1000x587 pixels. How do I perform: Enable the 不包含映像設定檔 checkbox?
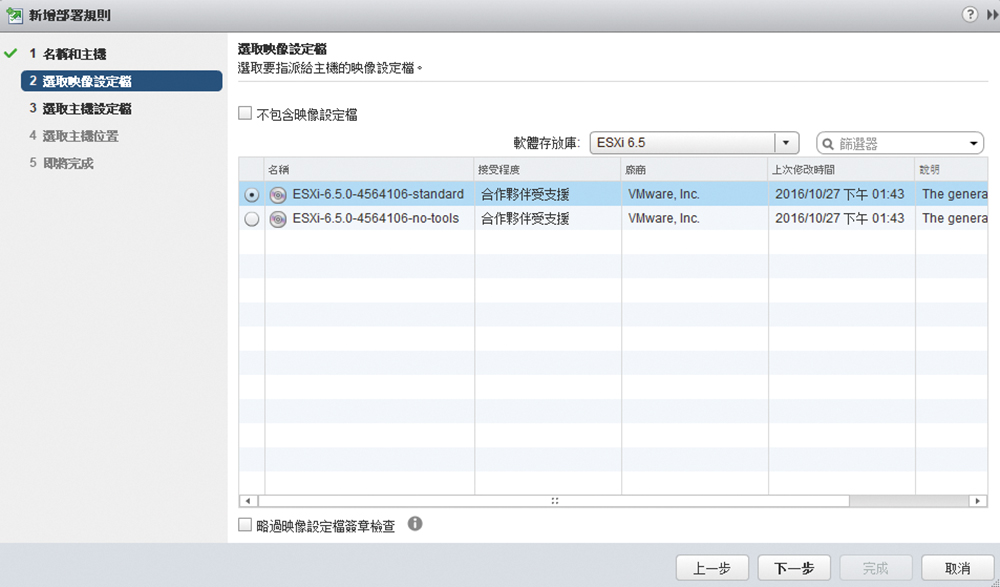click(245, 114)
